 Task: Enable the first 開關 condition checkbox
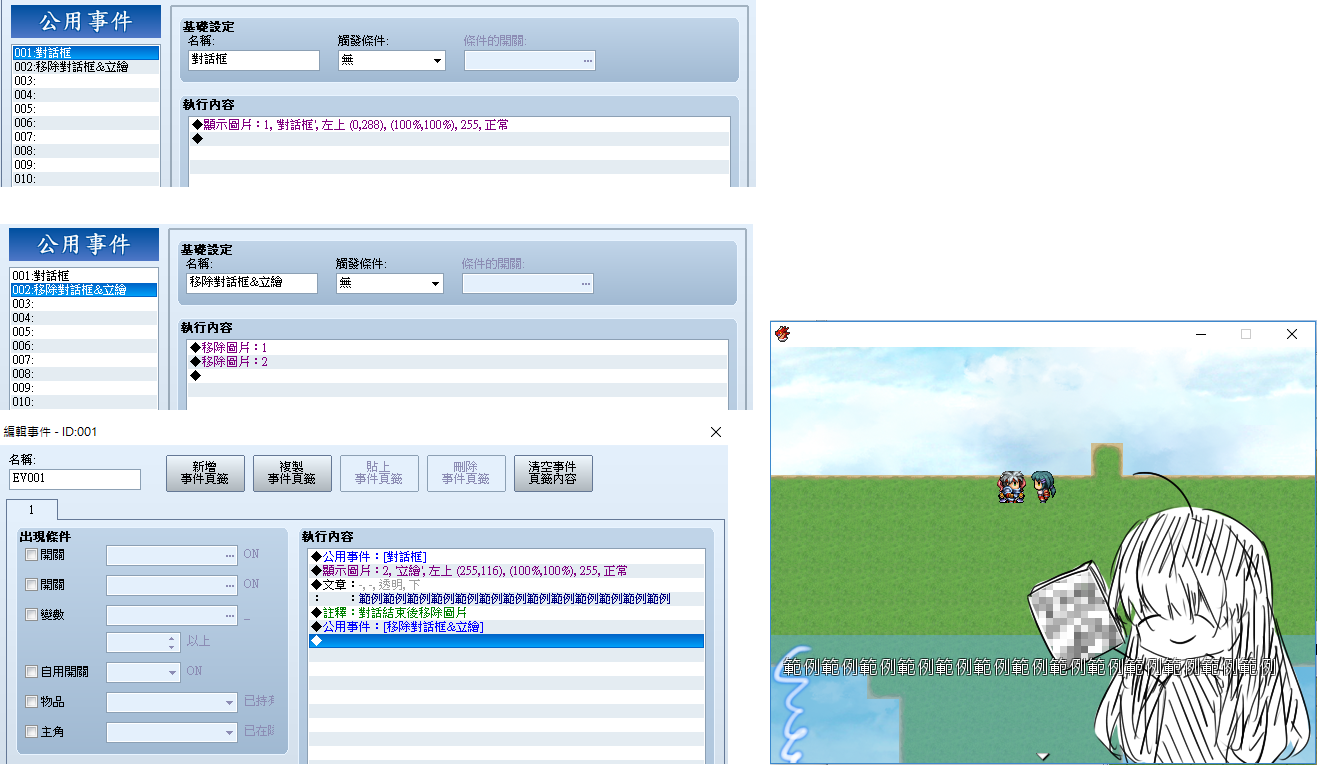(32, 555)
